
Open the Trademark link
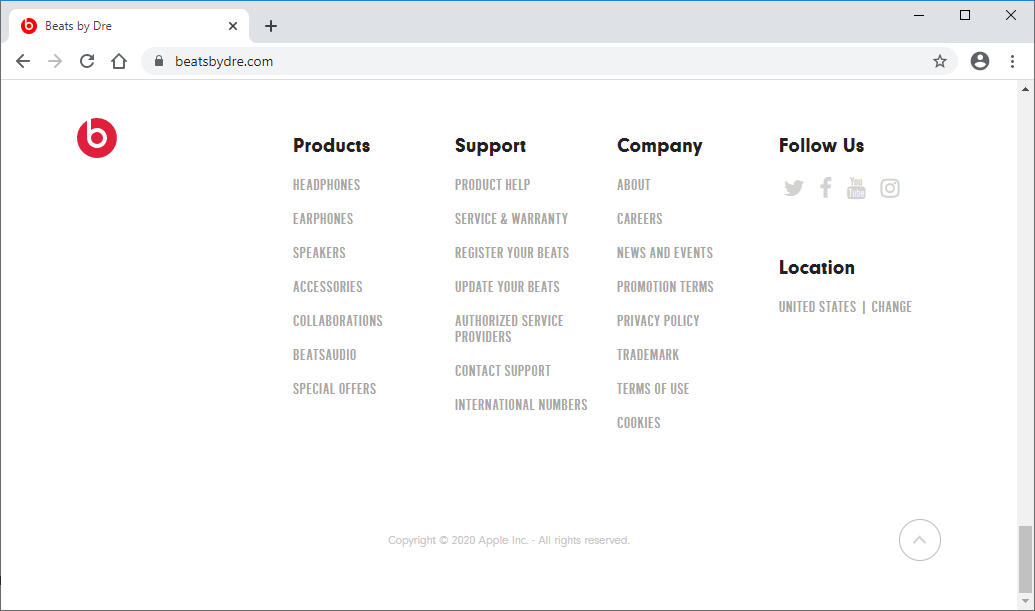[648, 354]
